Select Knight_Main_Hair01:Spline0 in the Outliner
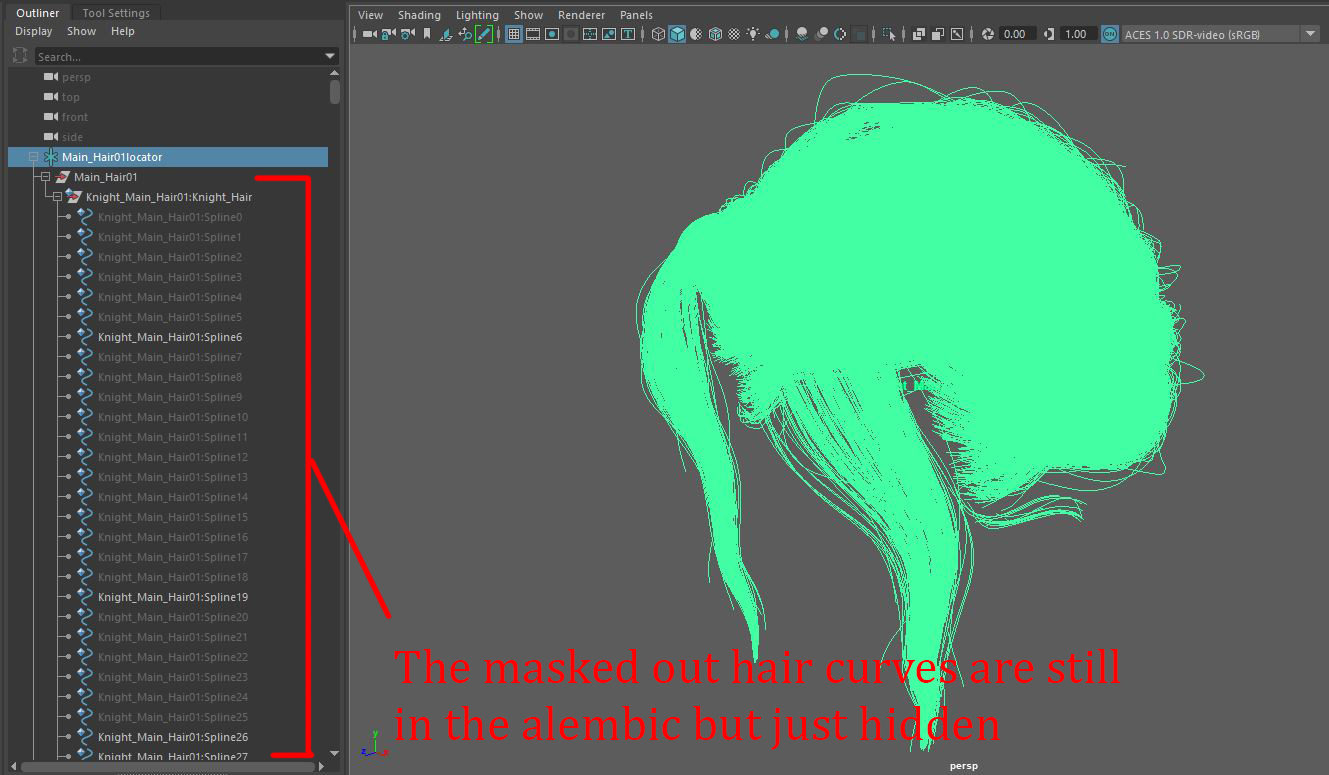 point(168,217)
